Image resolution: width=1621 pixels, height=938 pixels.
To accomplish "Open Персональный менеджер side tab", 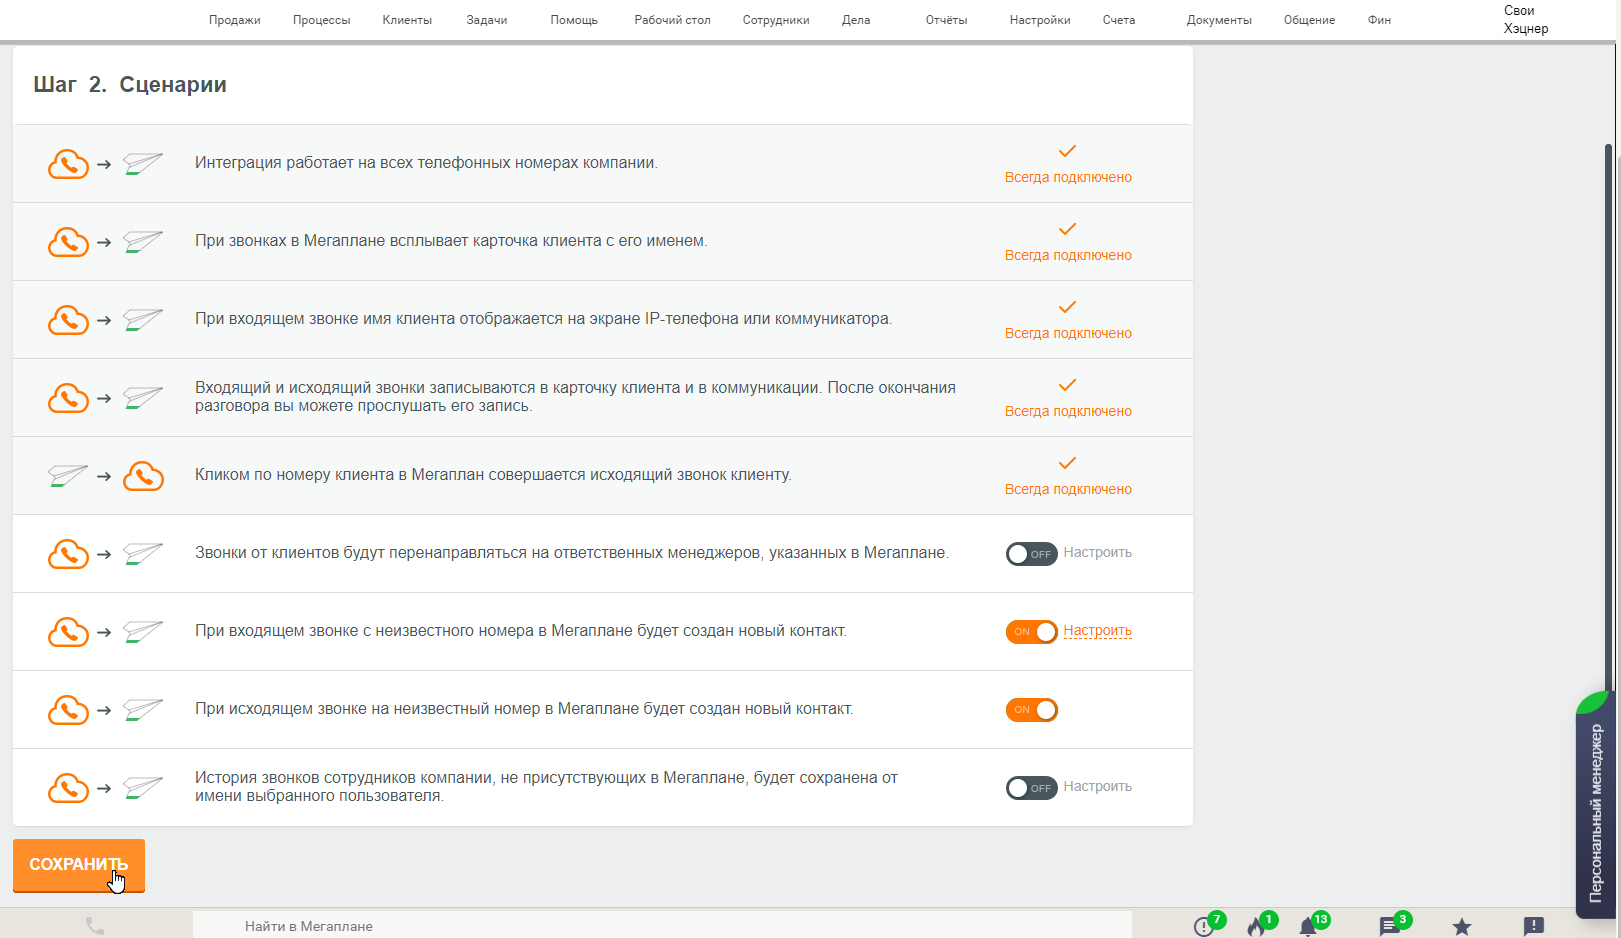I will click(1596, 805).
